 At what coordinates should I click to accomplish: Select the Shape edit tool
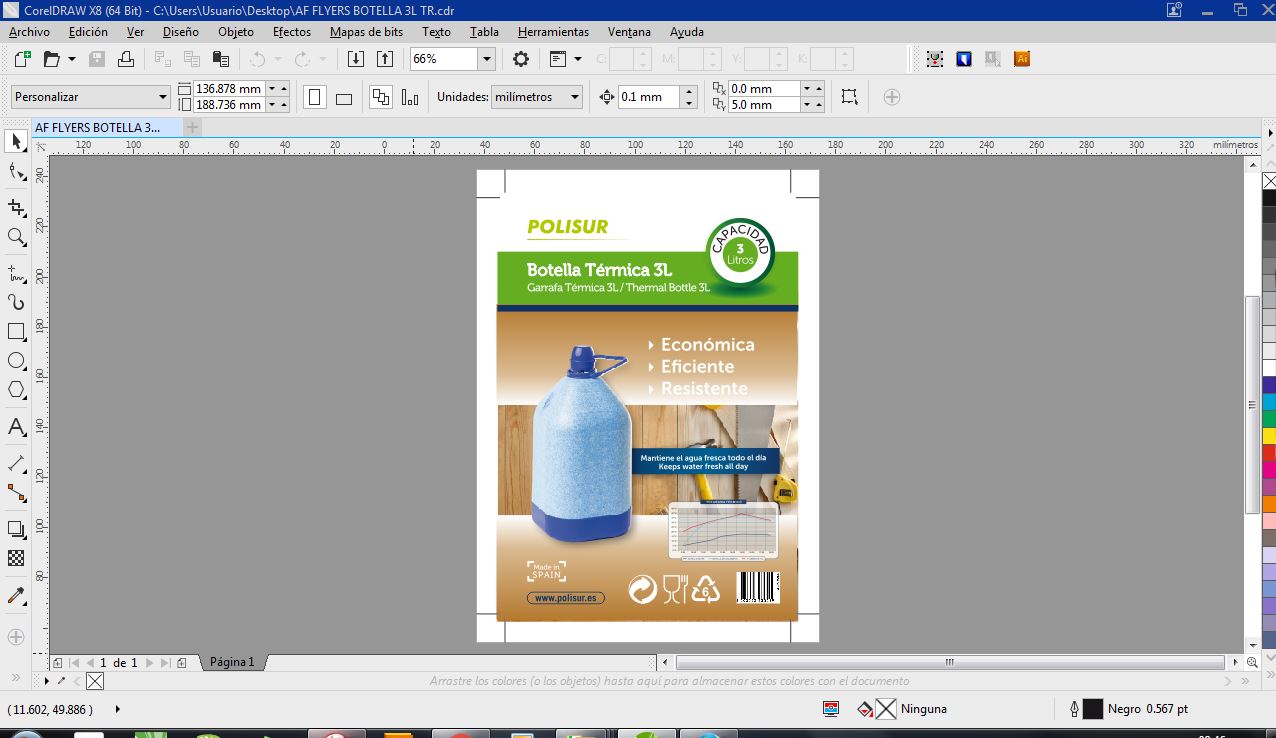pos(16,173)
